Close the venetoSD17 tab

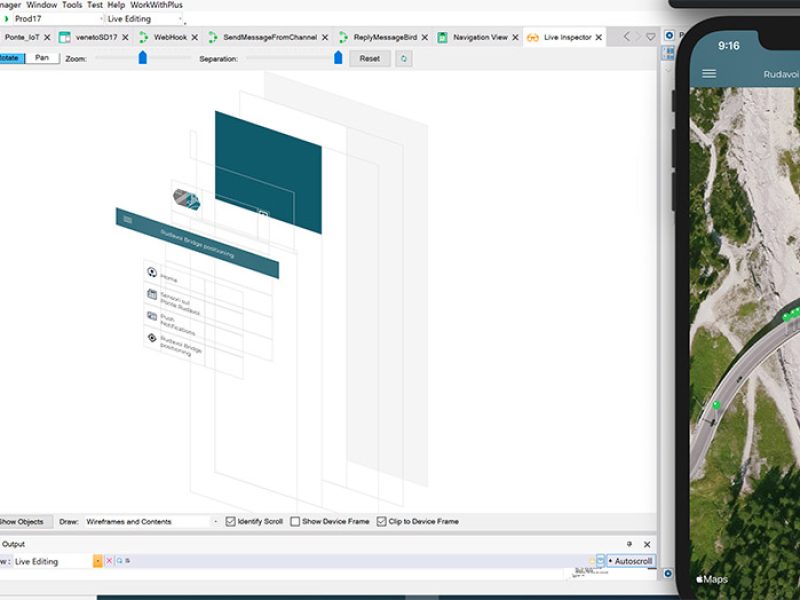point(125,37)
